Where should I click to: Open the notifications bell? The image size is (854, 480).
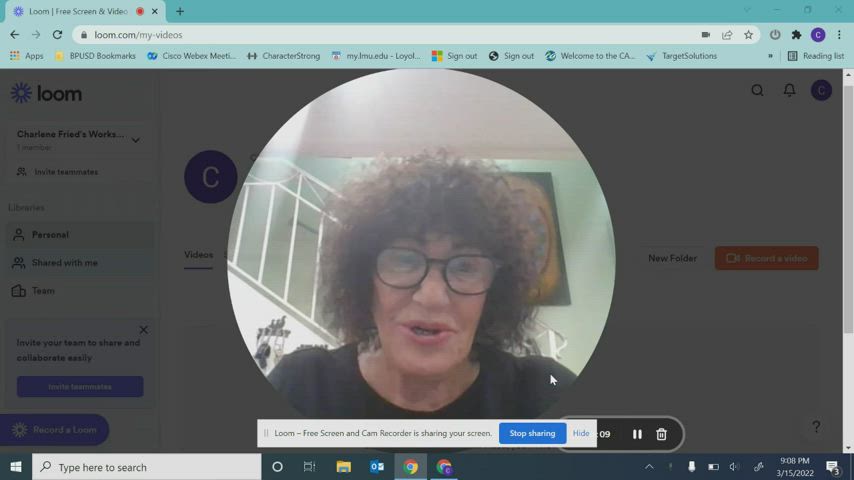789,91
